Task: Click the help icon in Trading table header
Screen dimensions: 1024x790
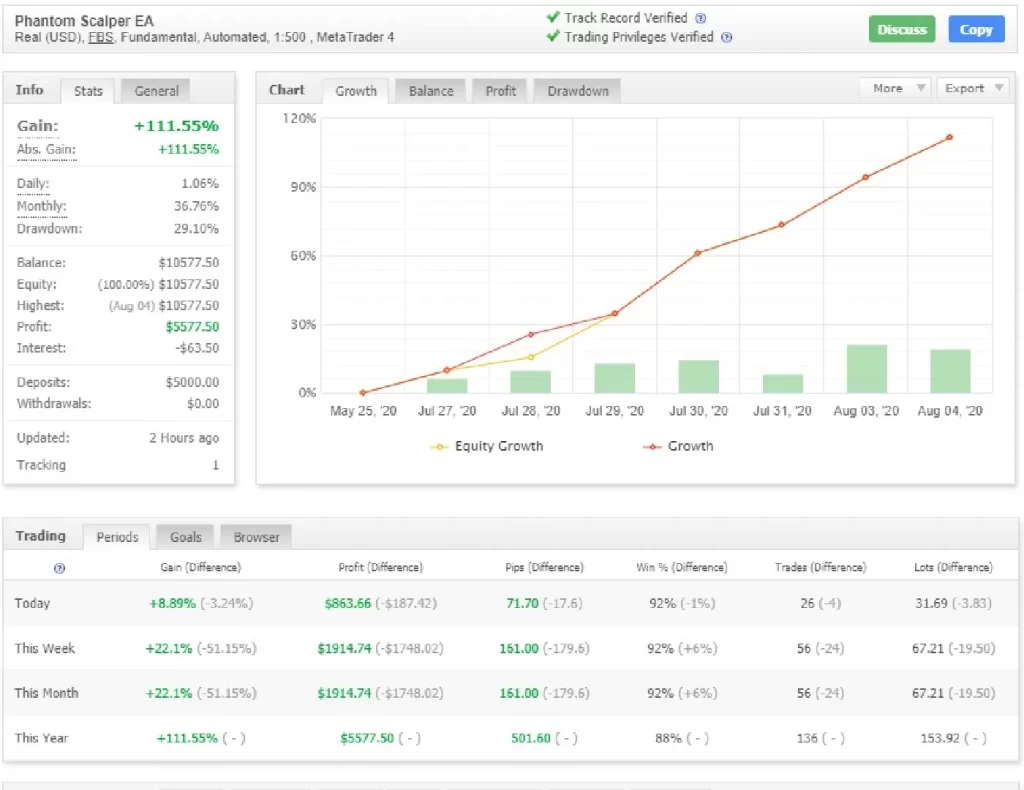Action: coord(59,568)
